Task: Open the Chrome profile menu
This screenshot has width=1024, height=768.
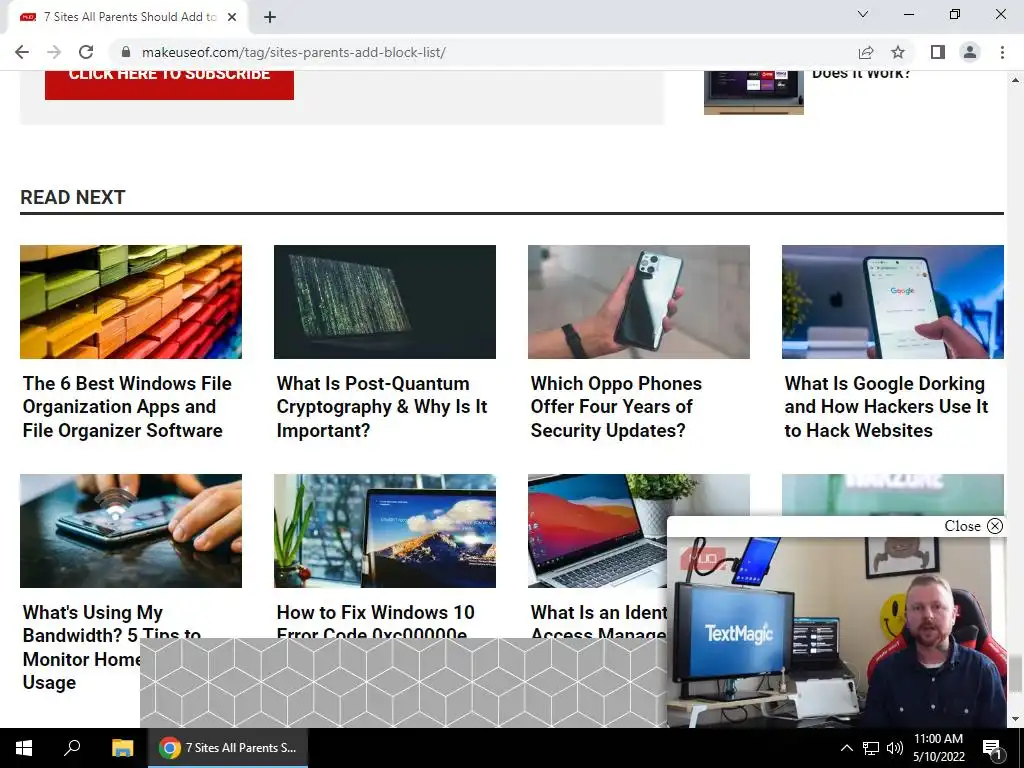Action: (x=970, y=52)
